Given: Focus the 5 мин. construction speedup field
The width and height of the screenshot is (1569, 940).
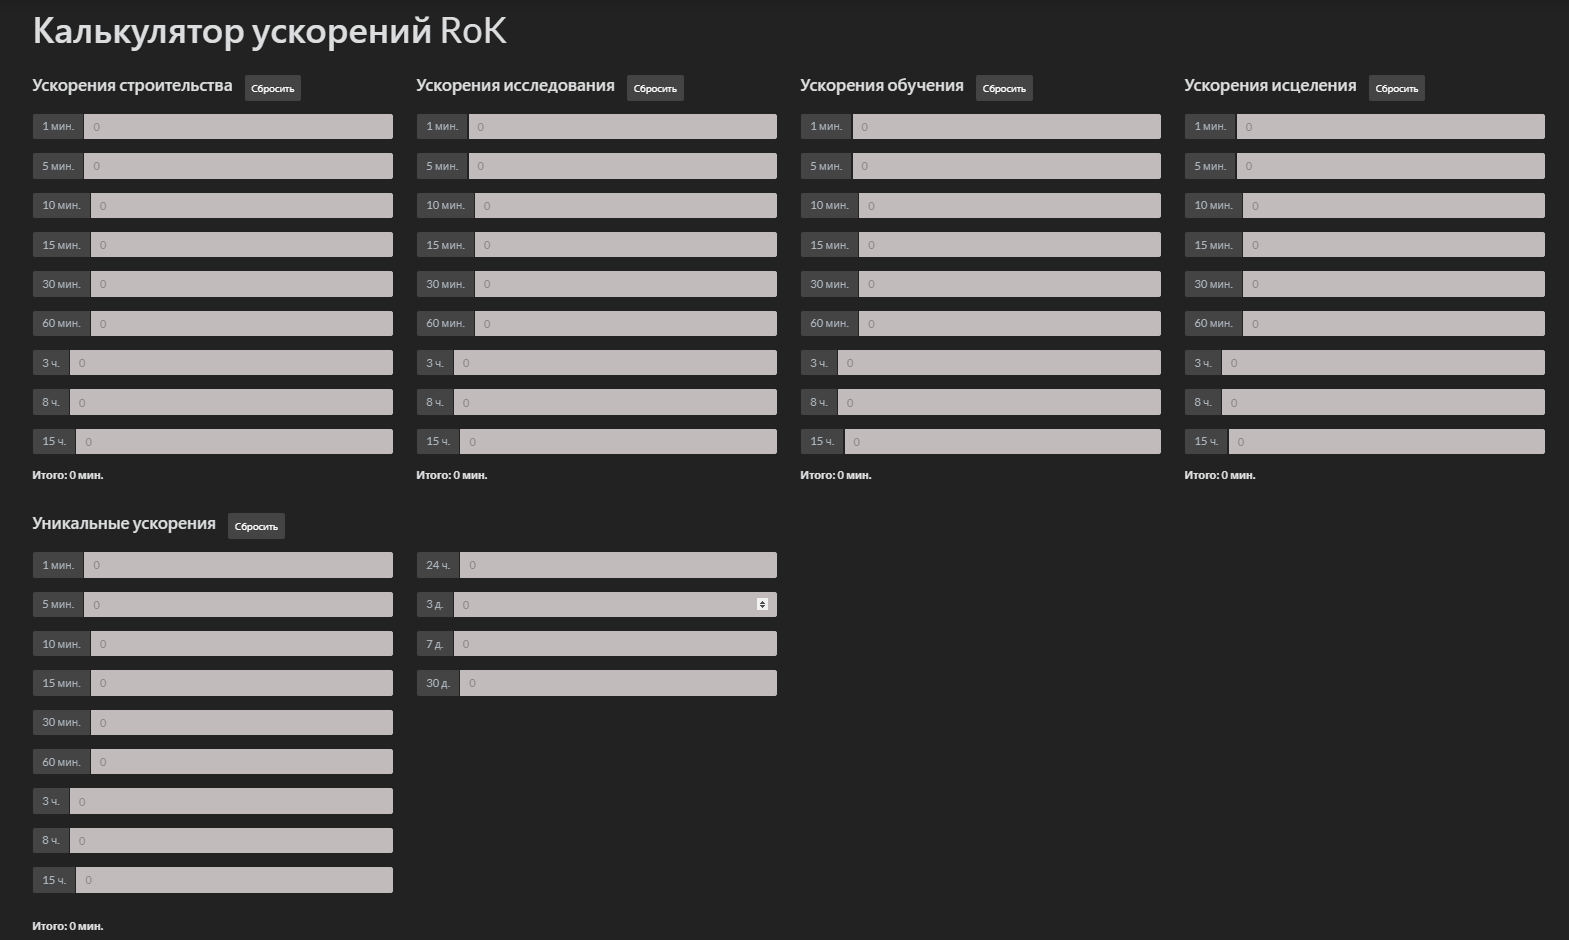Looking at the screenshot, I should 238,166.
